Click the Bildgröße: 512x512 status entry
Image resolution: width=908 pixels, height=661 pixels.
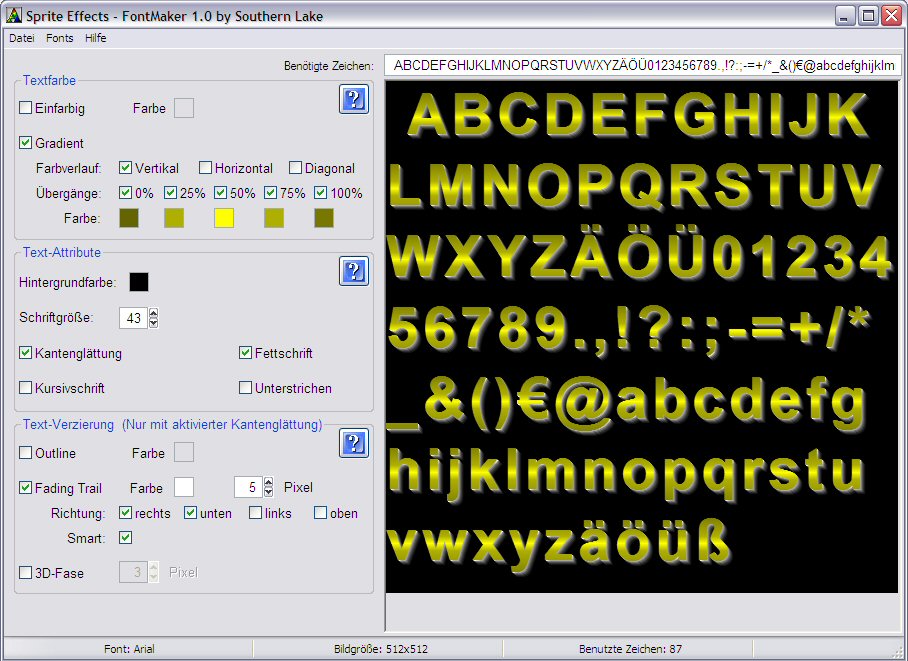[x=380, y=649]
